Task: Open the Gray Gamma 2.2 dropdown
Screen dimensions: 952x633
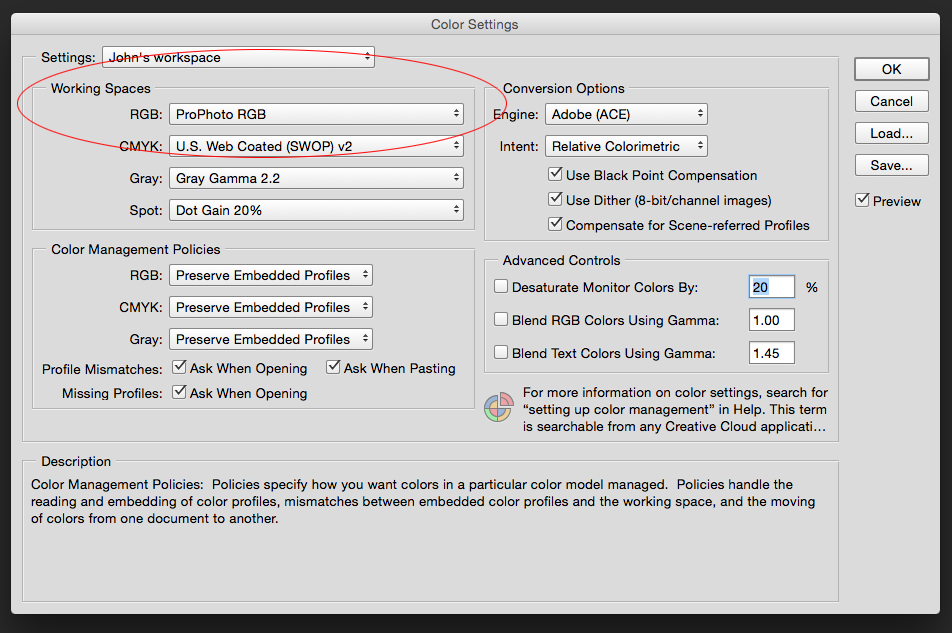Action: 316,178
